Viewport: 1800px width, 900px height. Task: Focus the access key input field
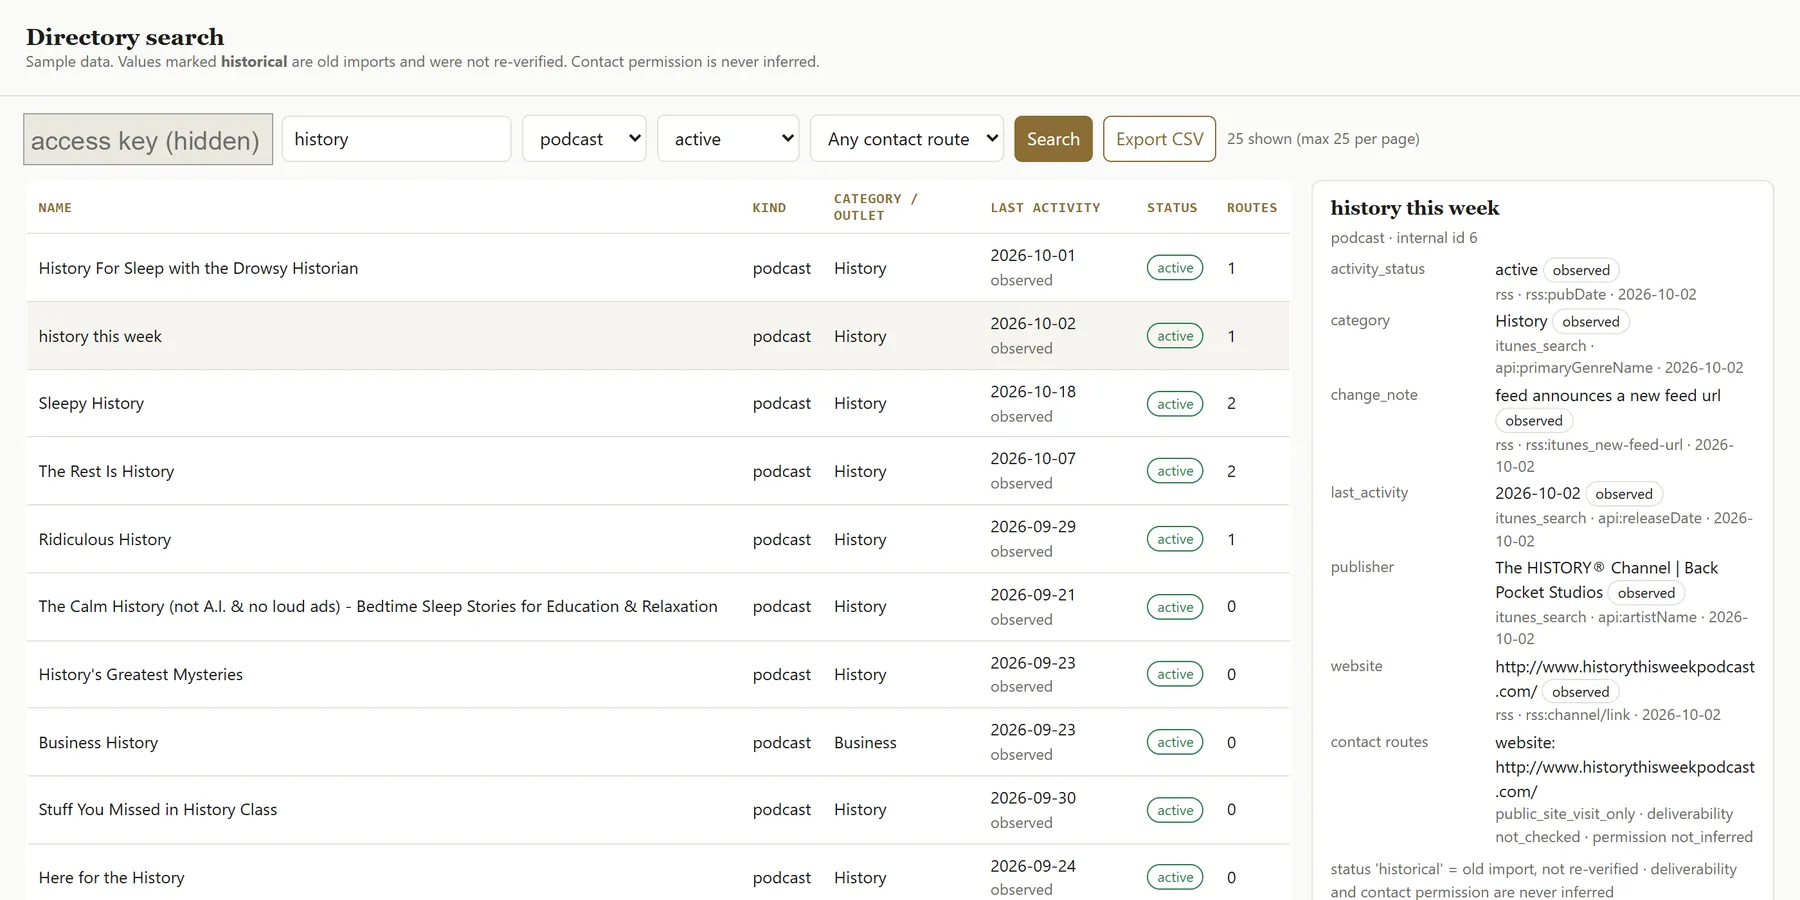point(148,139)
